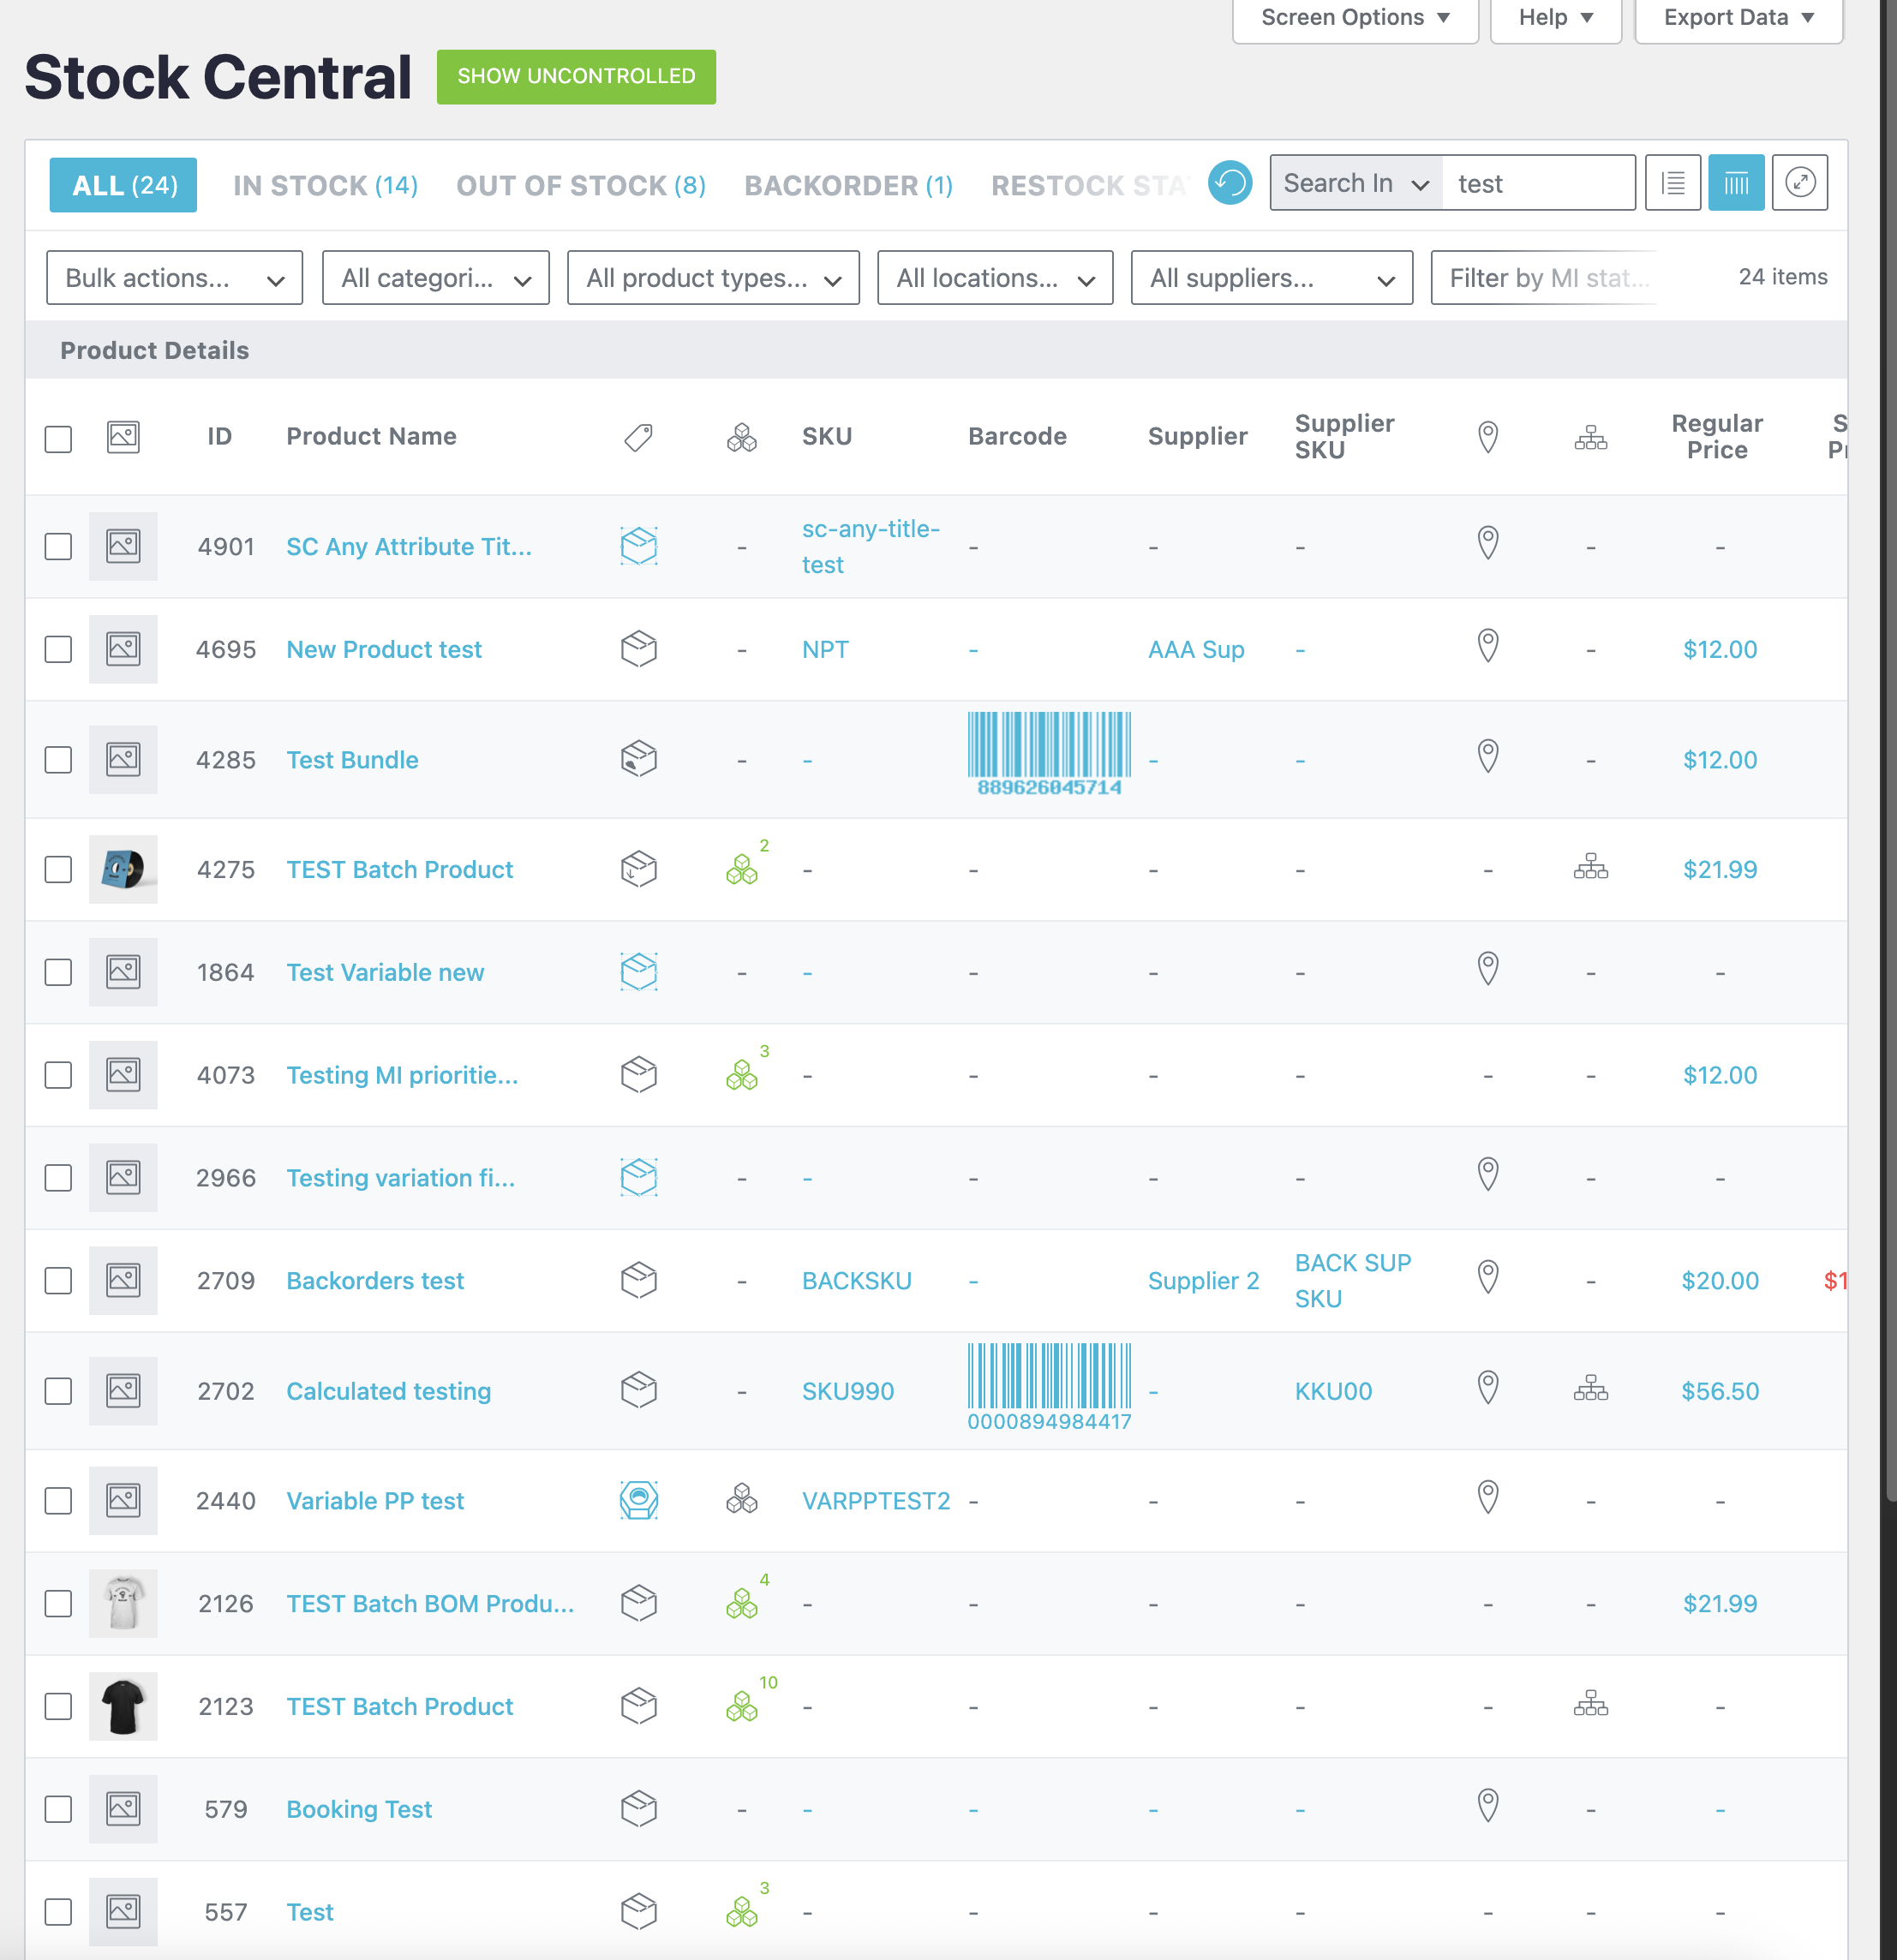
Task: Click the hierarchy icon in TEST Batch Product 4275 row
Action: tap(1590, 867)
